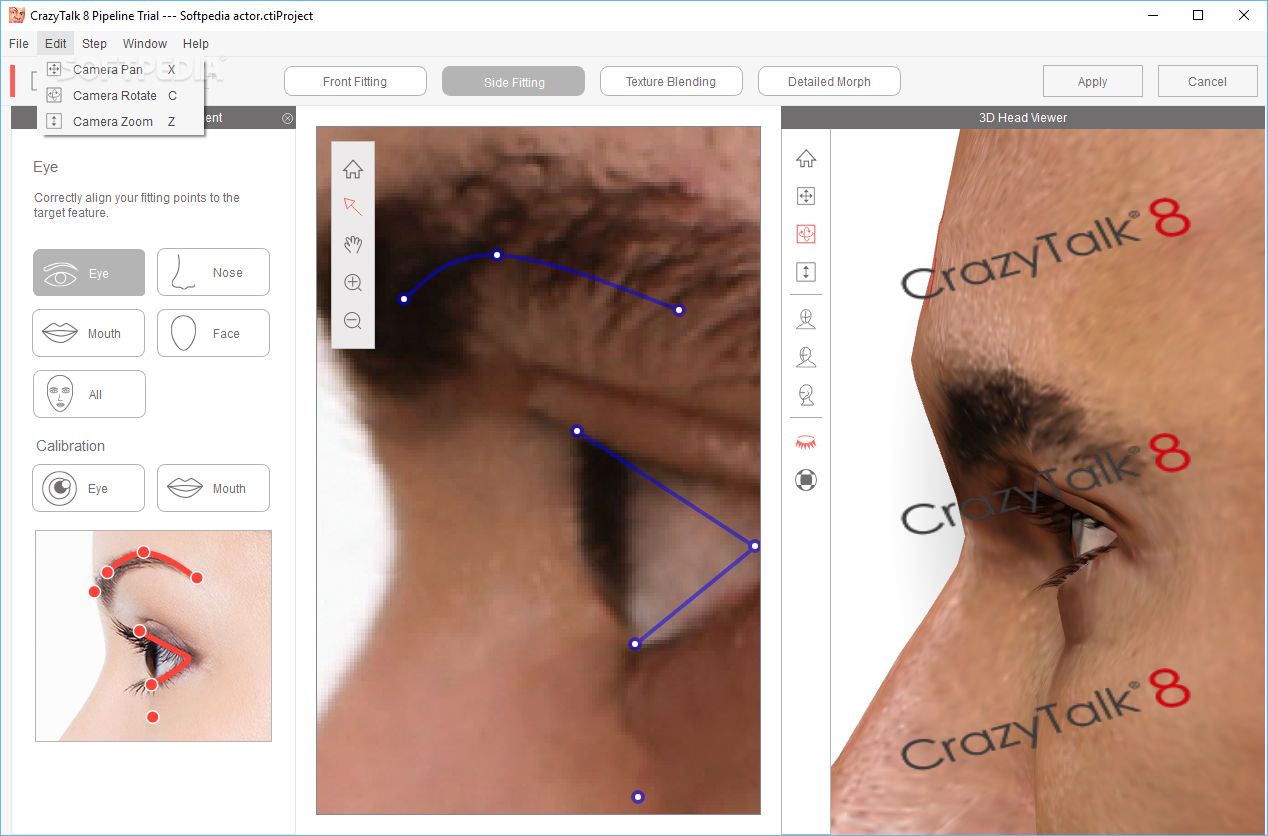
Task: Reset 3D Head Viewer with Home icon
Action: (806, 158)
